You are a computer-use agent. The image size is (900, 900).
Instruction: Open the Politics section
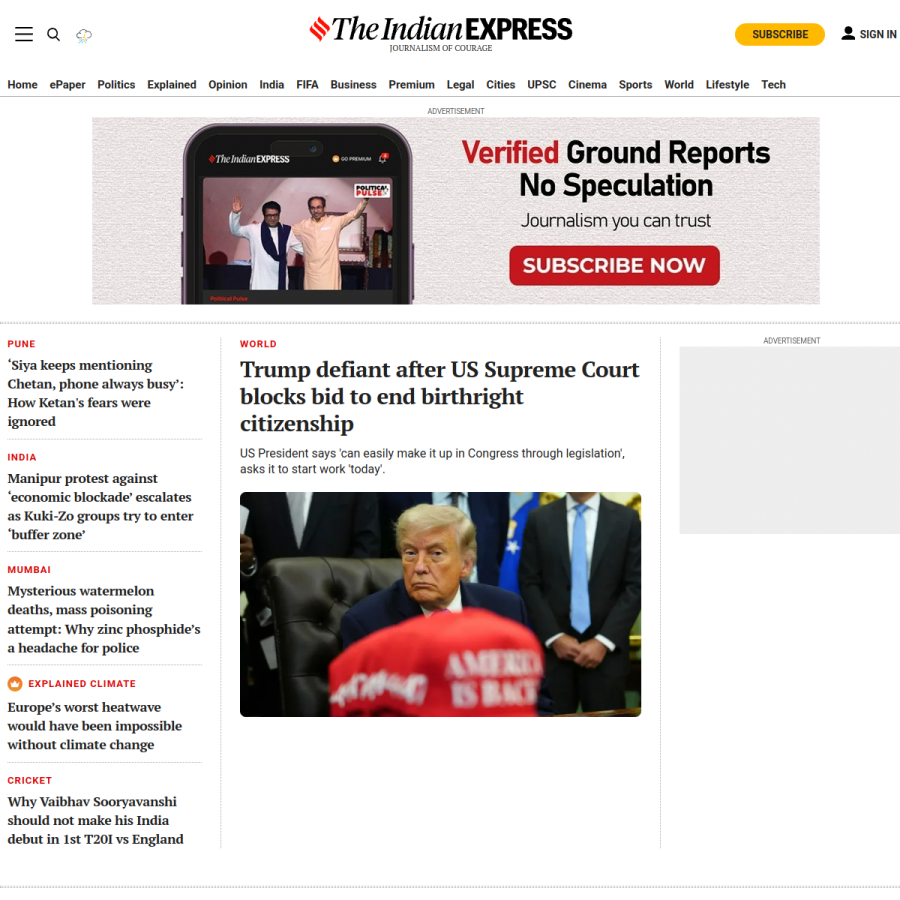click(116, 84)
